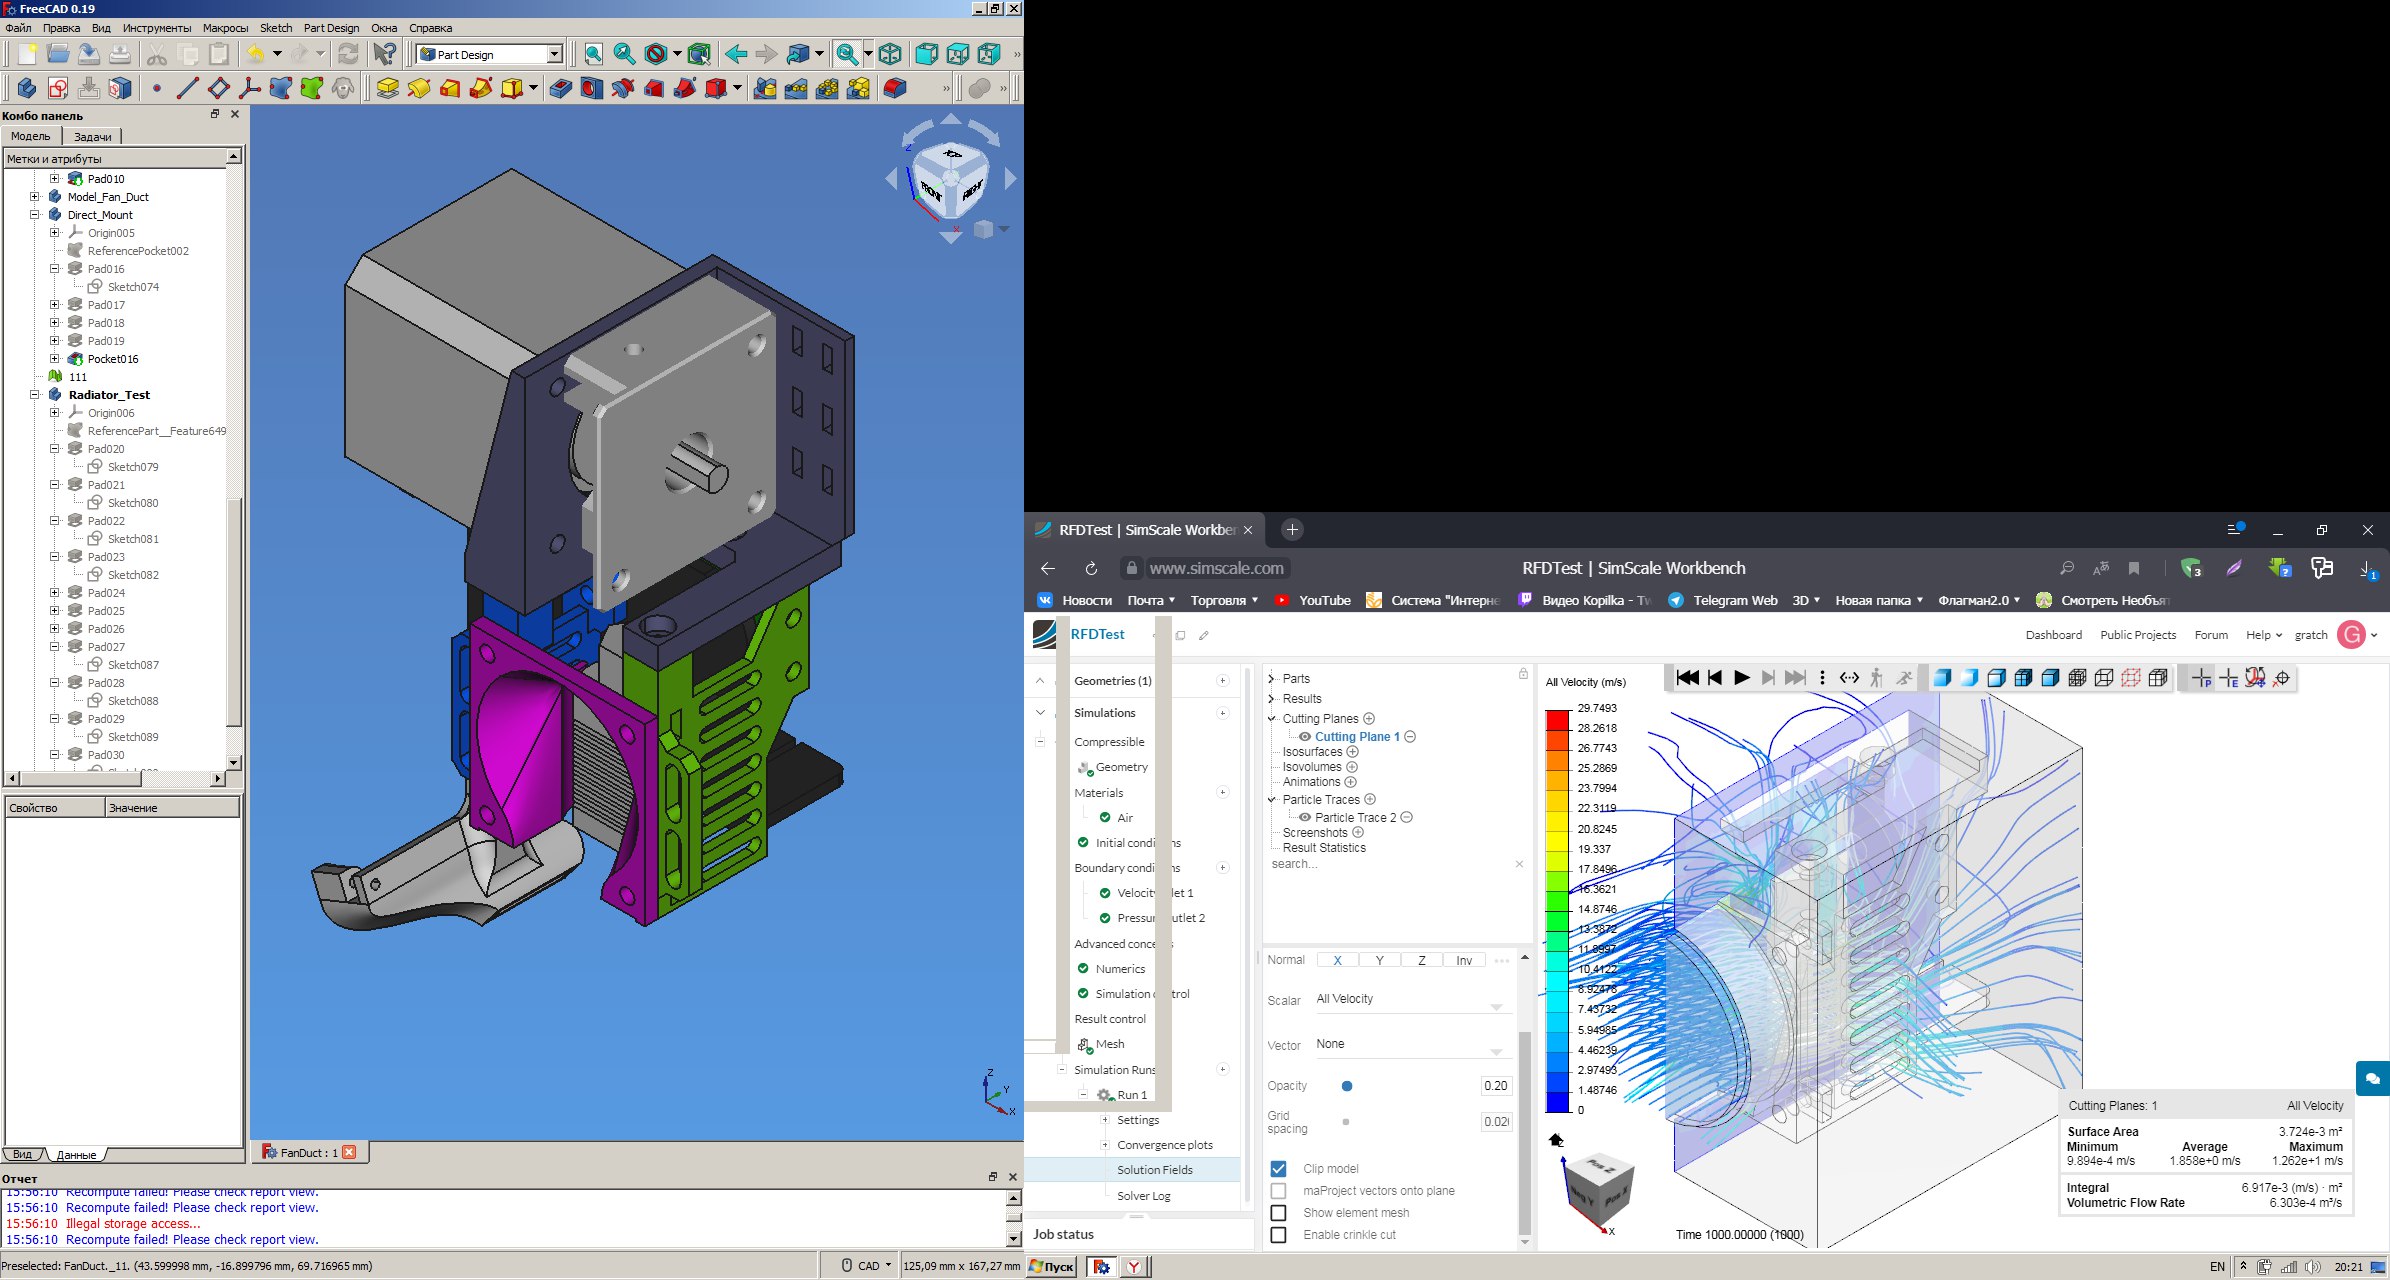The height and width of the screenshot is (1280, 2390).
Task: Play the SimScale results animation
Action: [x=1741, y=678]
